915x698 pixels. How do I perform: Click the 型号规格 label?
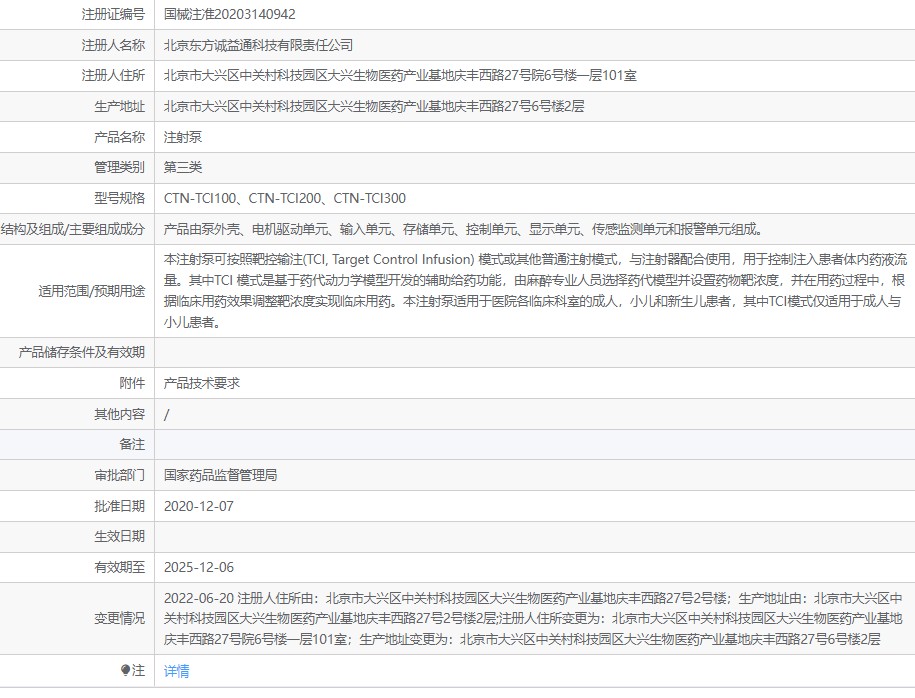(x=120, y=198)
